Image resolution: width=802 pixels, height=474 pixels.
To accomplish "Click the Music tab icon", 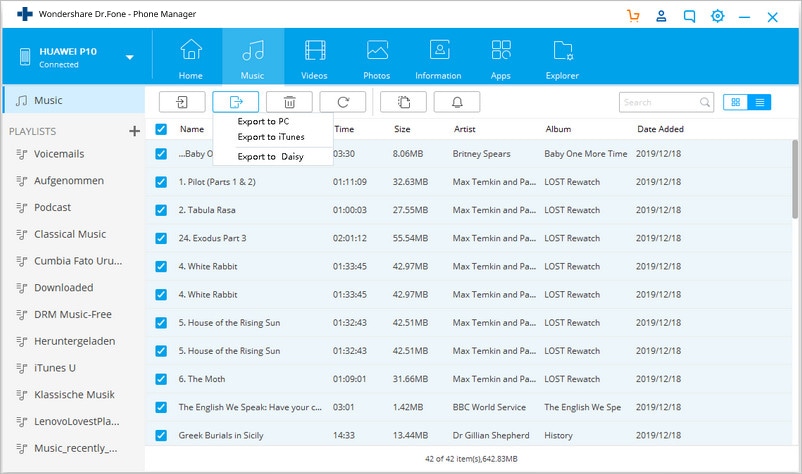I will coord(253,51).
